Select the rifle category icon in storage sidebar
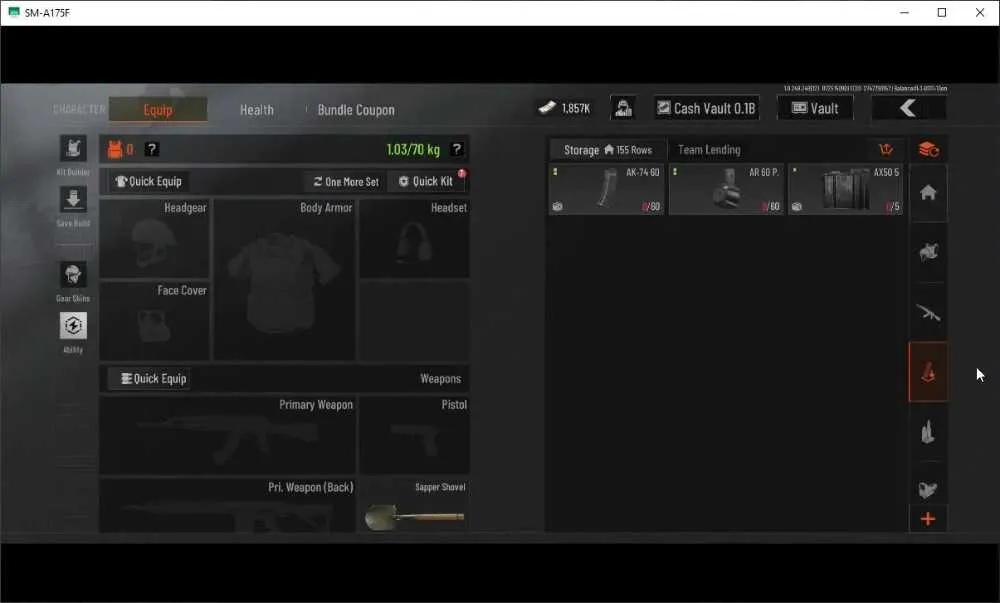The height and width of the screenshot is (603, 1000). (928, 312)
